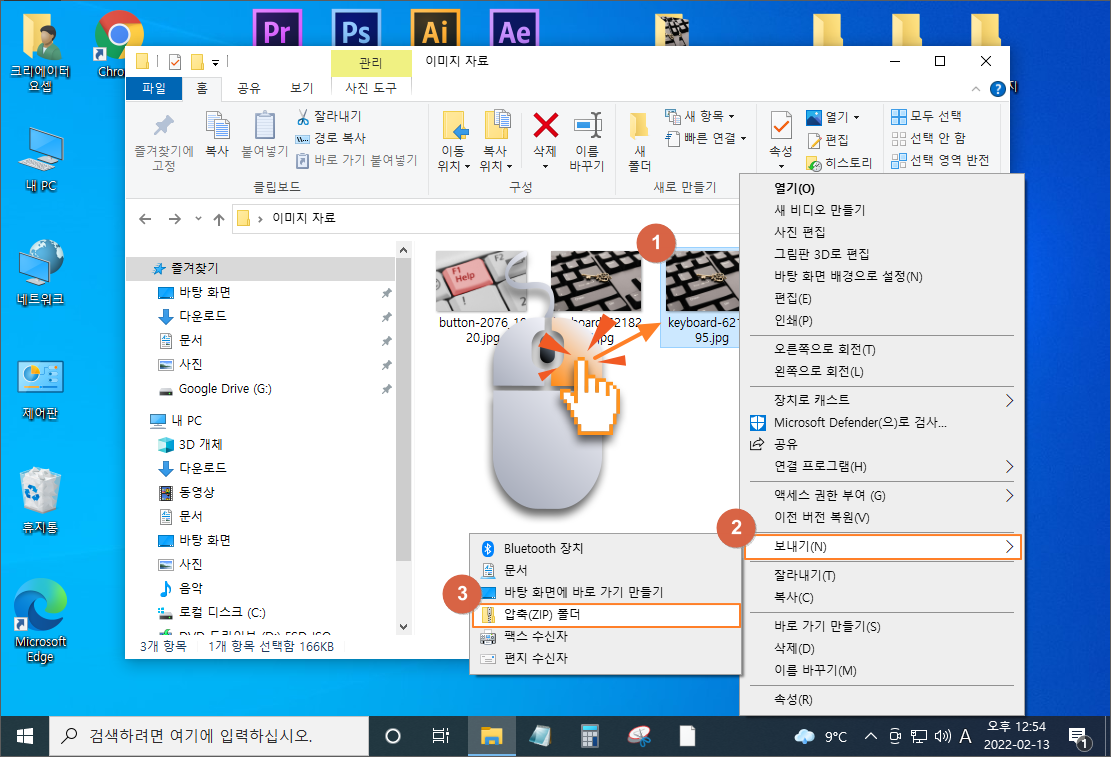The height and width of the screenshot is (757, 1111).
Task: Open Adobe Illustrator desktop icon
Action: click(x=436, y=29)
